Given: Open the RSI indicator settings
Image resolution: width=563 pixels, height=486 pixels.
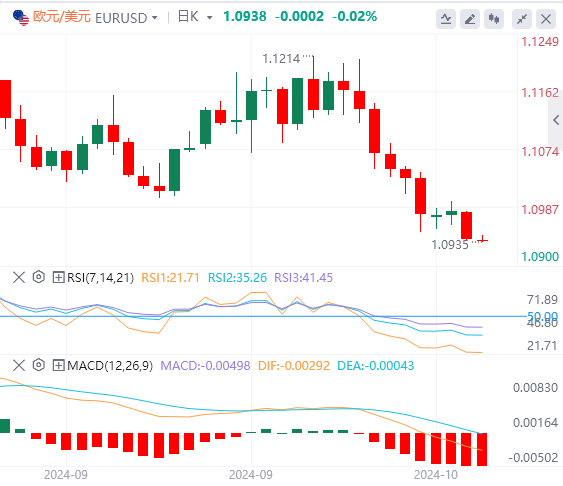Looking at the screenshot, I should [x=39, y=277].
